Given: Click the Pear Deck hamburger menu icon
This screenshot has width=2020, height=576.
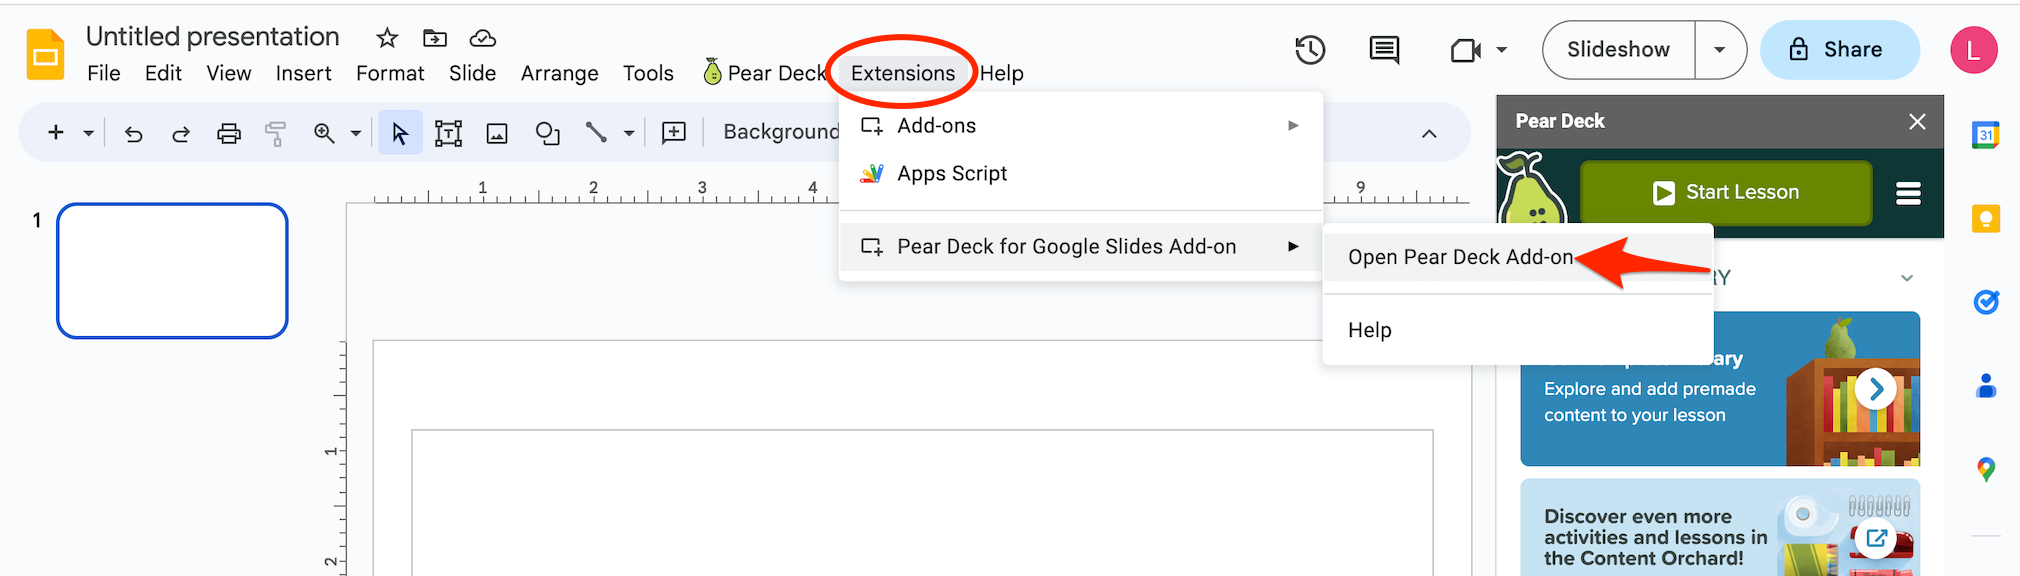Looking at the screenshot, I should [x=1908, y=193].
